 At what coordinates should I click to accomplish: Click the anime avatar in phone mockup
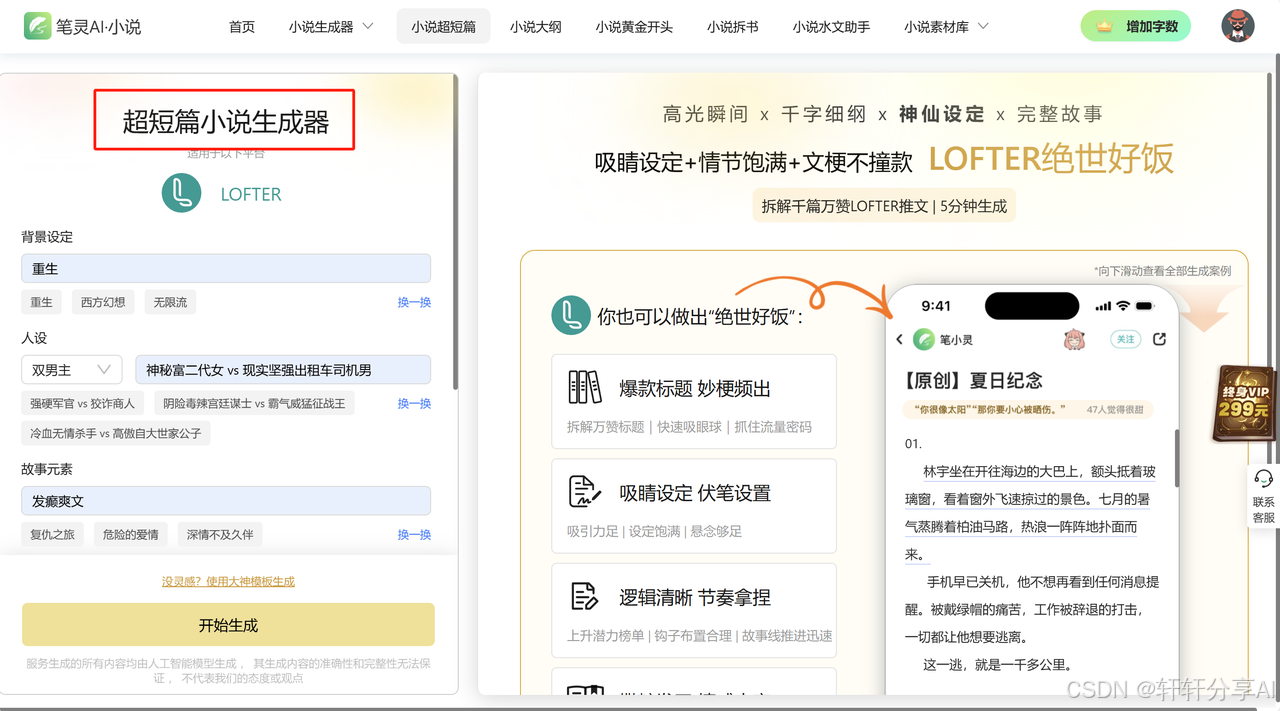(1074, 339)
